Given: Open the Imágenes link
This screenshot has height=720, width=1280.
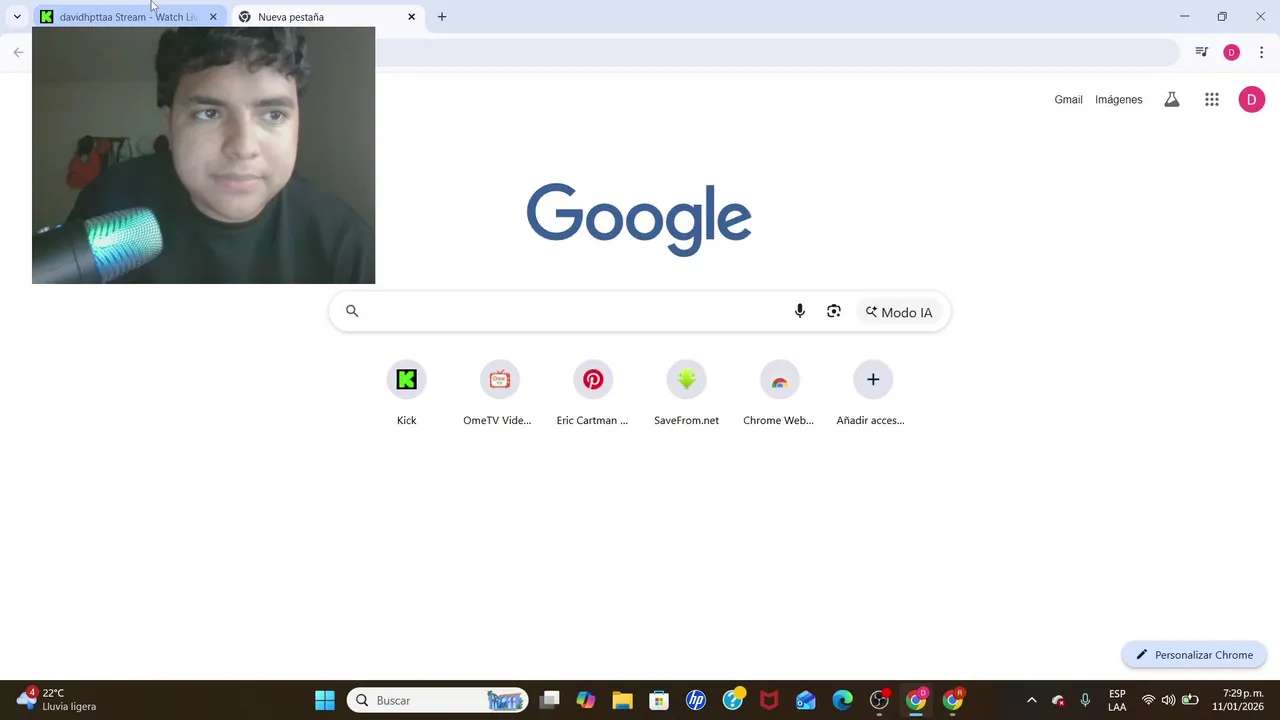Looking at the screenshot, I should pyautogui.click(x=1118, y=100).
